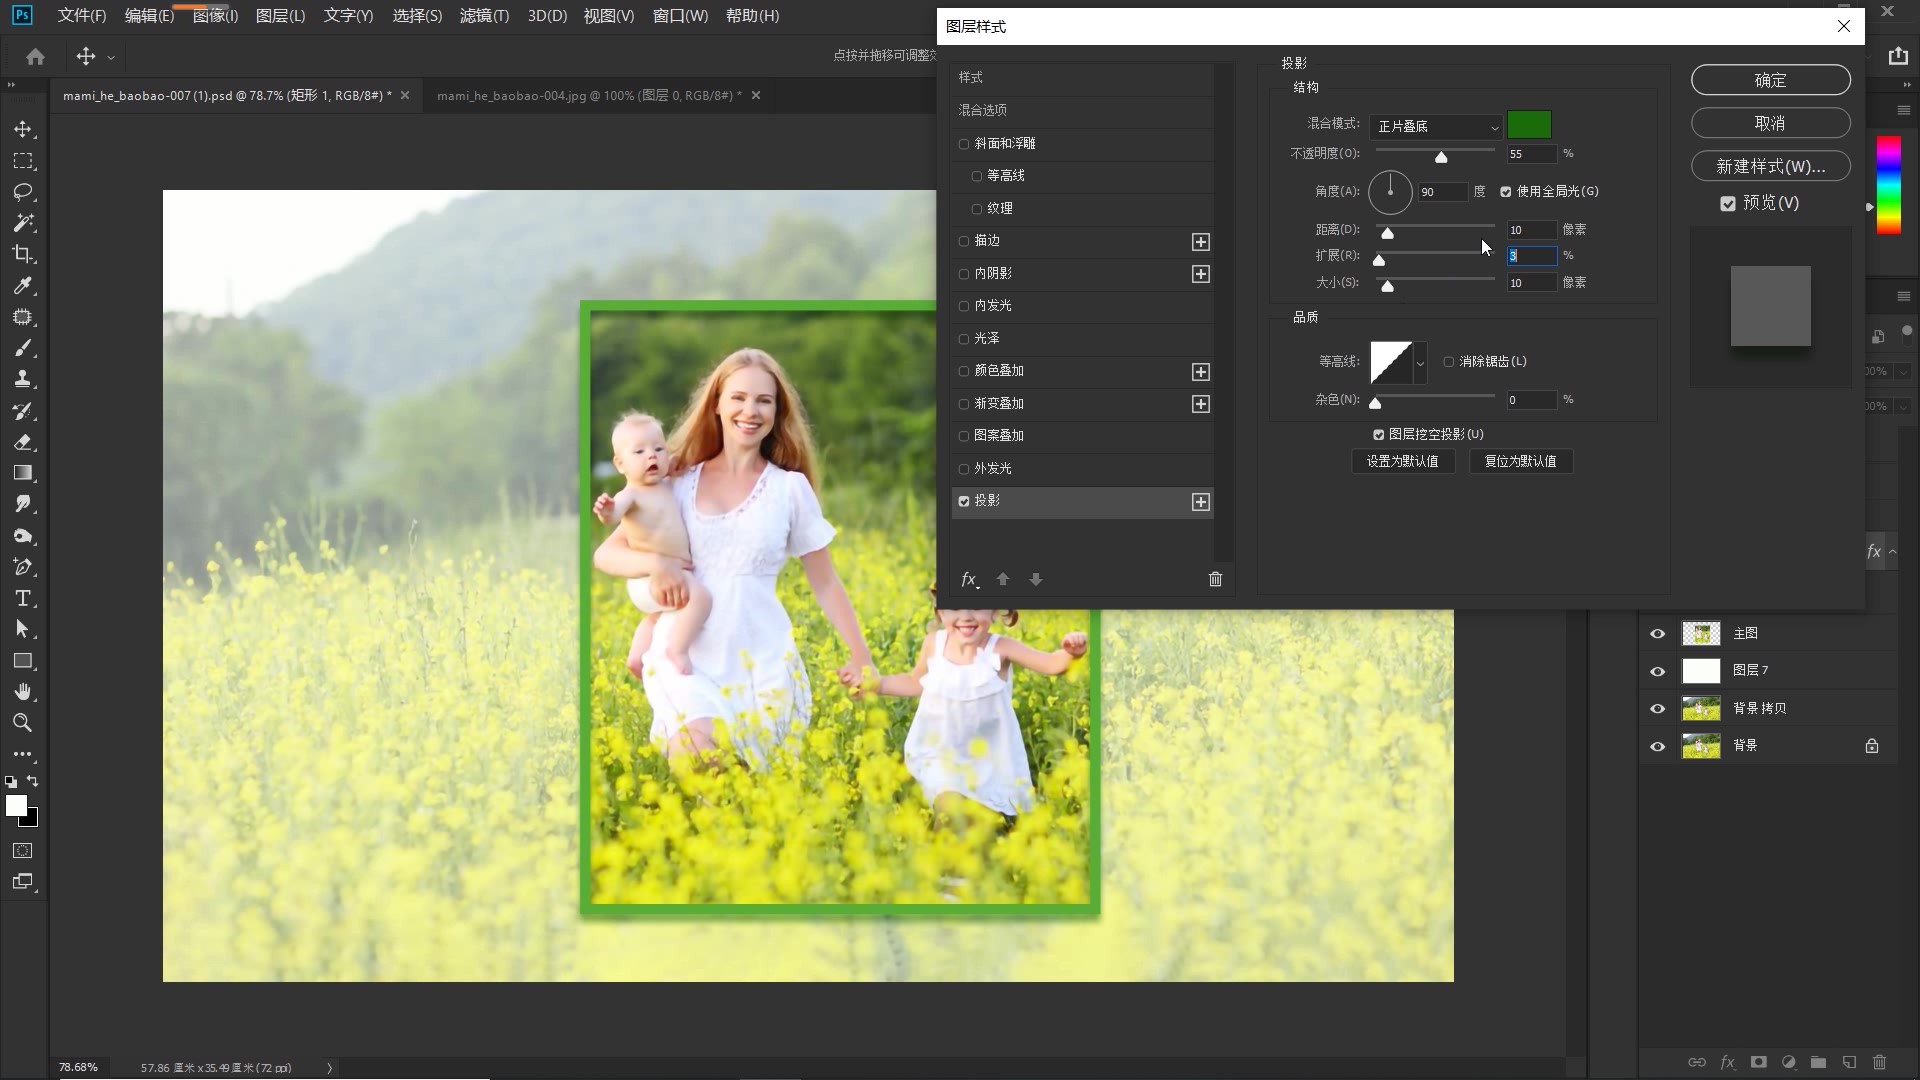Switch to mami_he_baobao-004.jpg tab
Viewport: 1920px width, 1080px height.
tap(588, 96)
